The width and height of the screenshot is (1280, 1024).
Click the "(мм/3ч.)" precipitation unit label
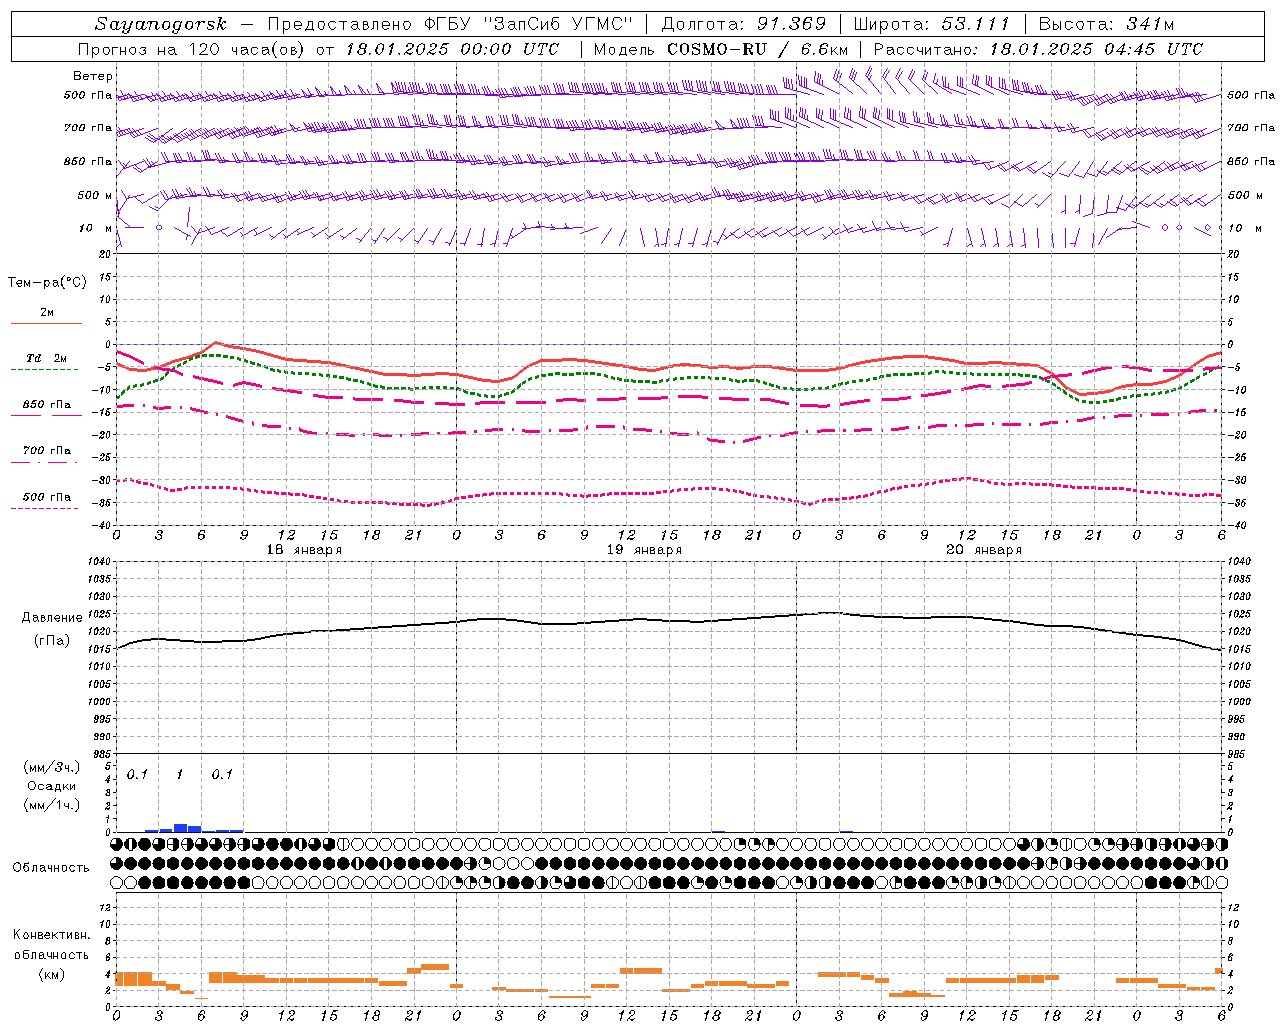(52, 768)
